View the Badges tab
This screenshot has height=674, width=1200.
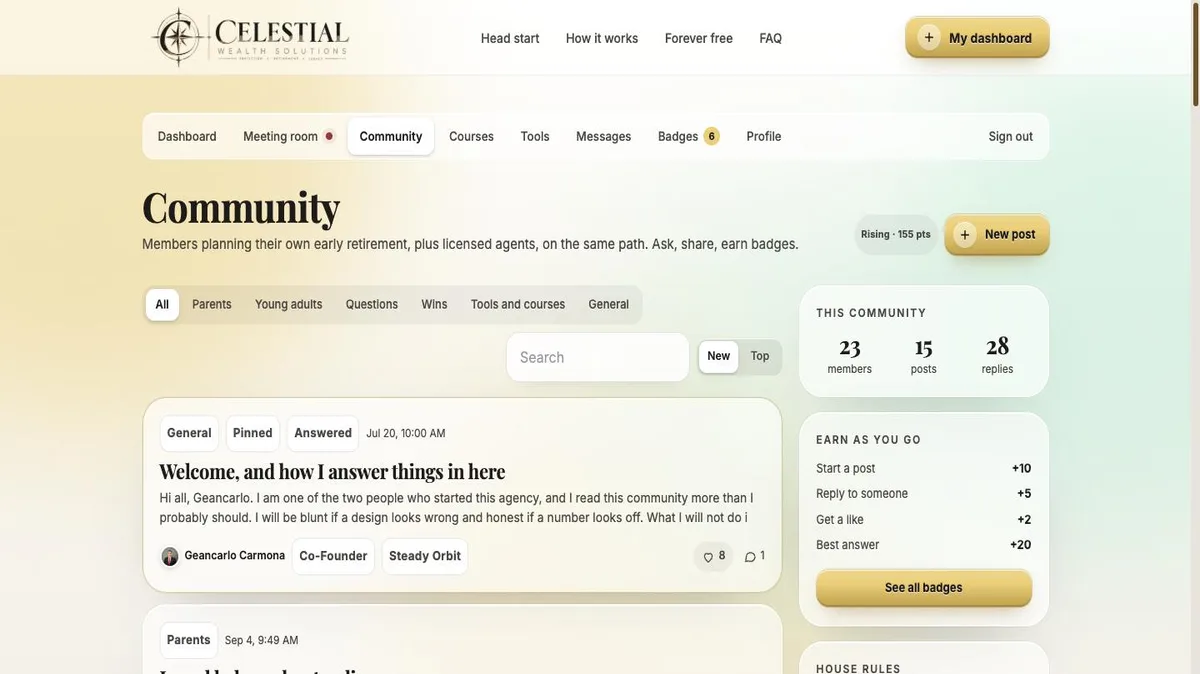coord(688,136)
